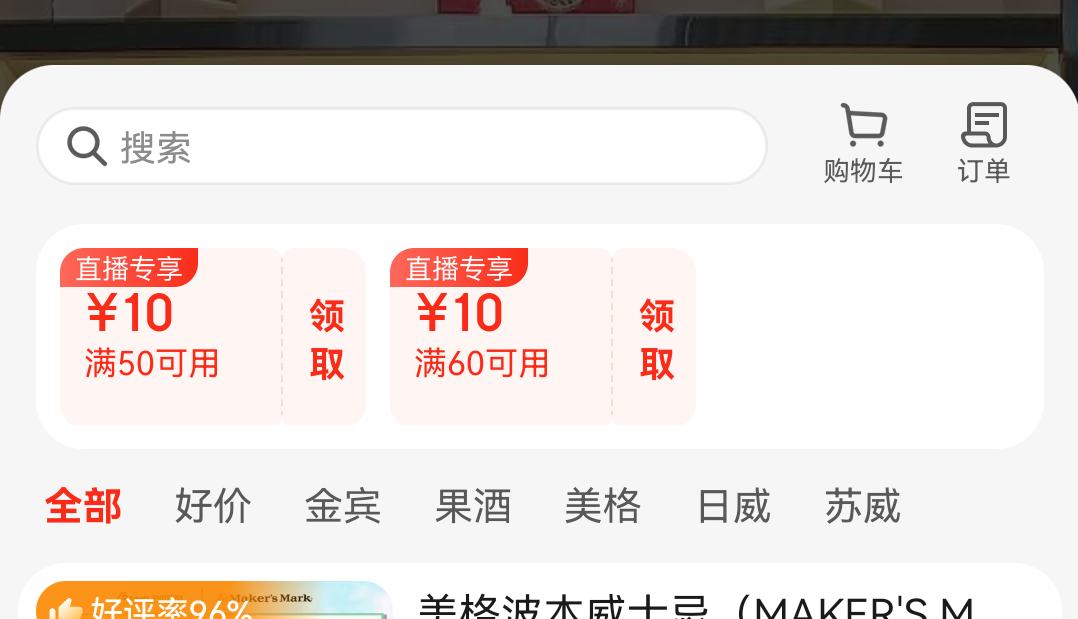The height and width of the screenshot is (619, 1078).
Task: Tap the first 直播专享 coupon label
Action: (x=129, y=268)
